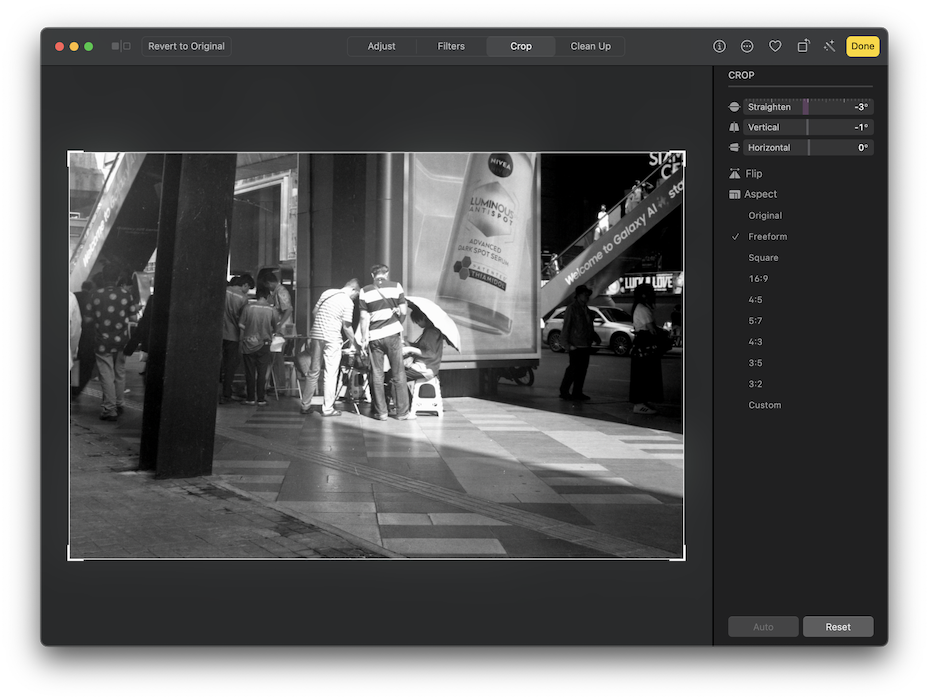Image resolution: width=929 pixels, height=700 pixels.
Task: Open the Info inspector icon
Action: (x=719, y=46)
